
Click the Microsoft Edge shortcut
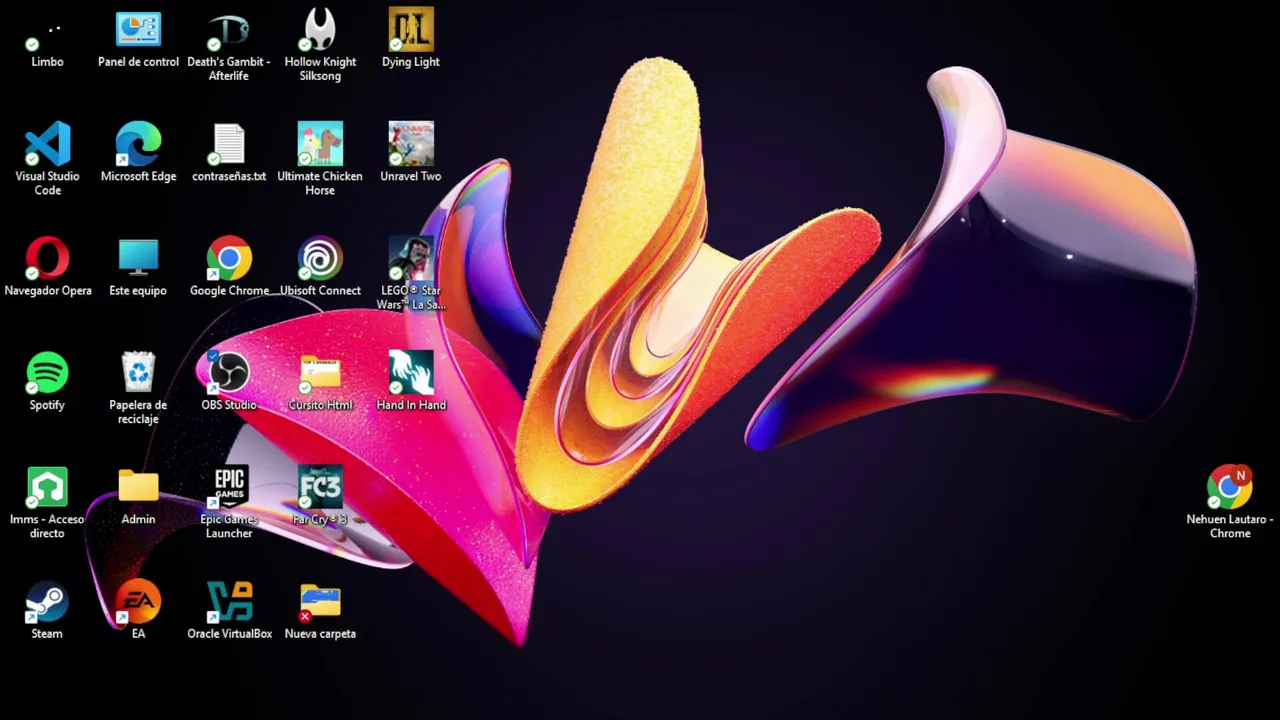(x=138, y=154)
